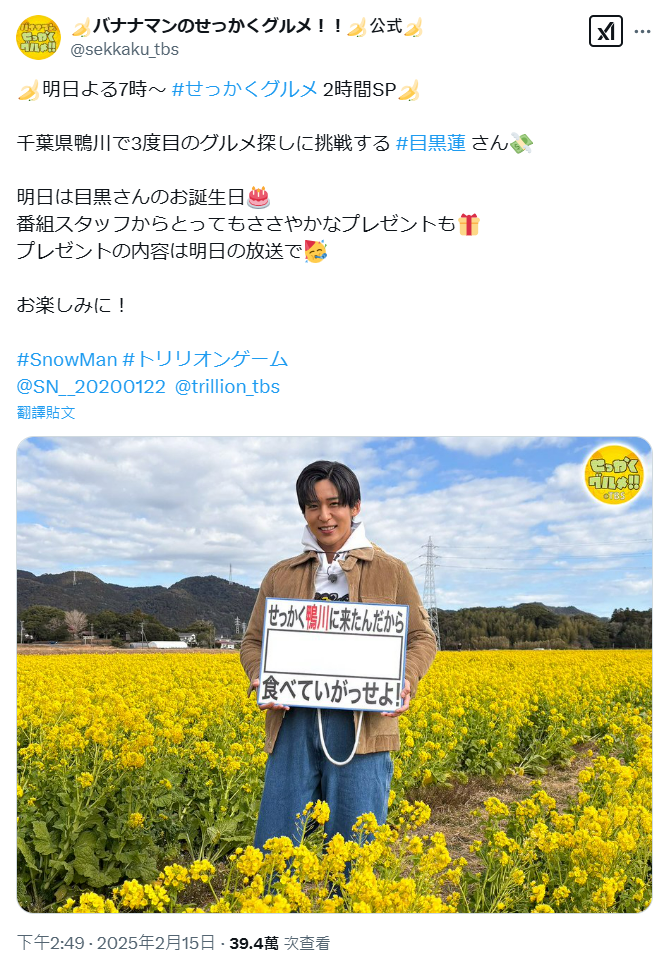Screen dimensions: 666x962
Task: Open the #SnowMan hashtag
Action: click(x=67, y=360)
